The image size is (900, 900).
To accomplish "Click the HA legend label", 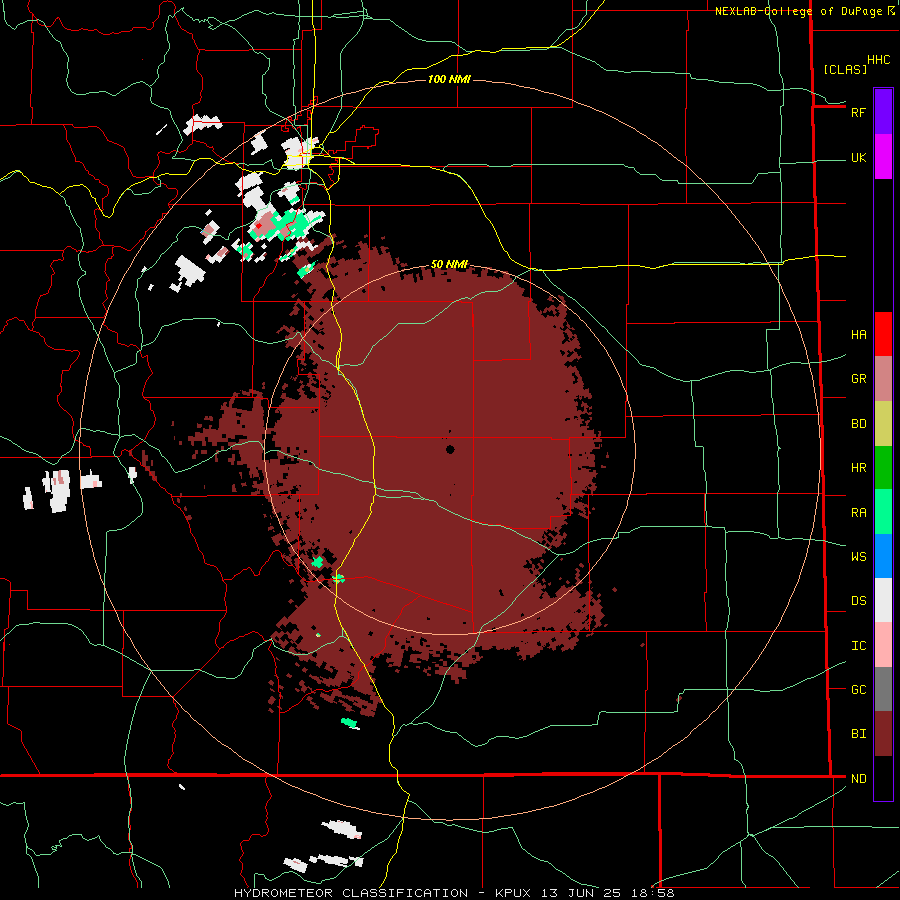I will click(858, 334).
